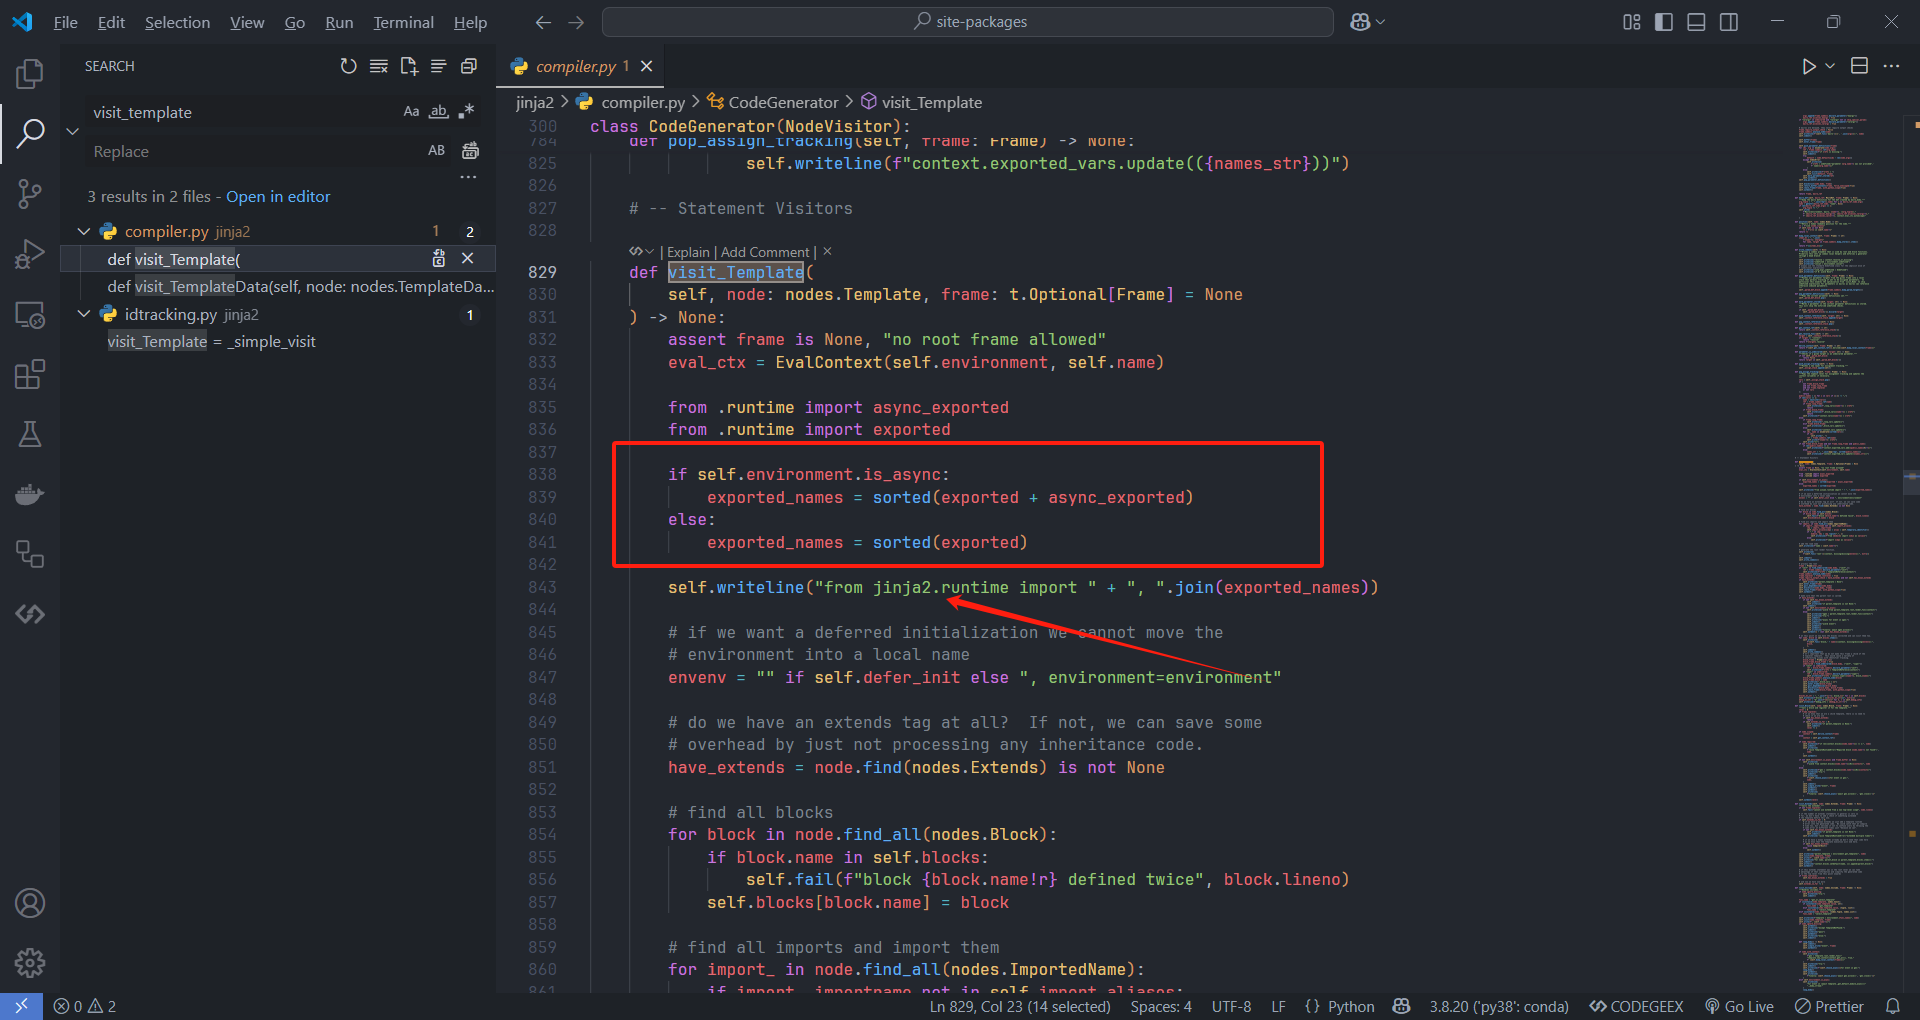Open Source Control view
Screen dimensions: 1920x1020
30,193
